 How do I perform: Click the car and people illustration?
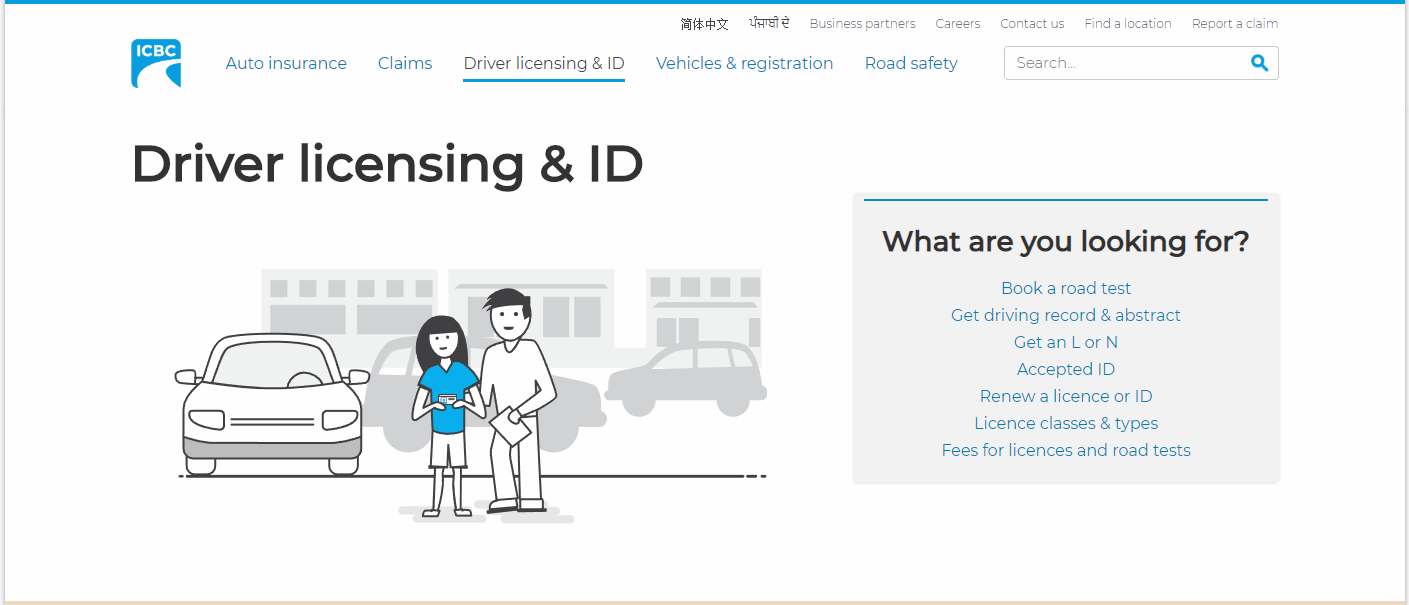pos(471,395)
